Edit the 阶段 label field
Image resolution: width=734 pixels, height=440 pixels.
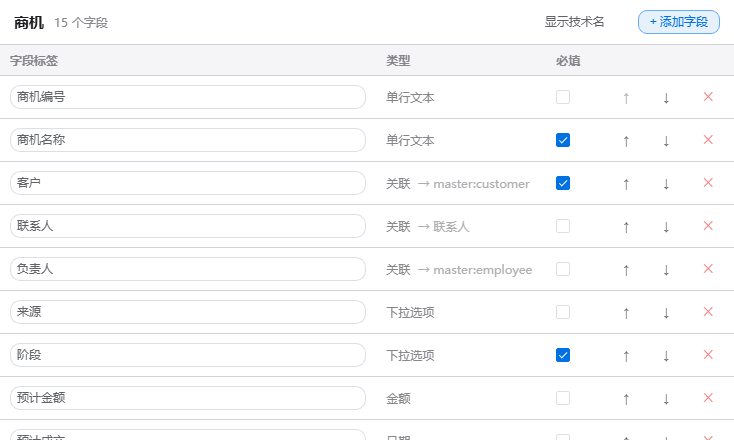click(188, 355)
